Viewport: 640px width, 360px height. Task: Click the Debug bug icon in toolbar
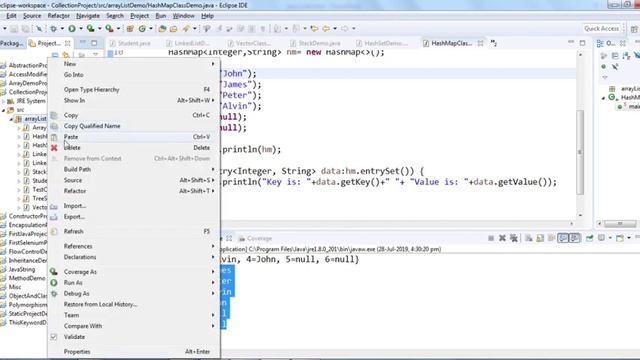pos(53,29)
